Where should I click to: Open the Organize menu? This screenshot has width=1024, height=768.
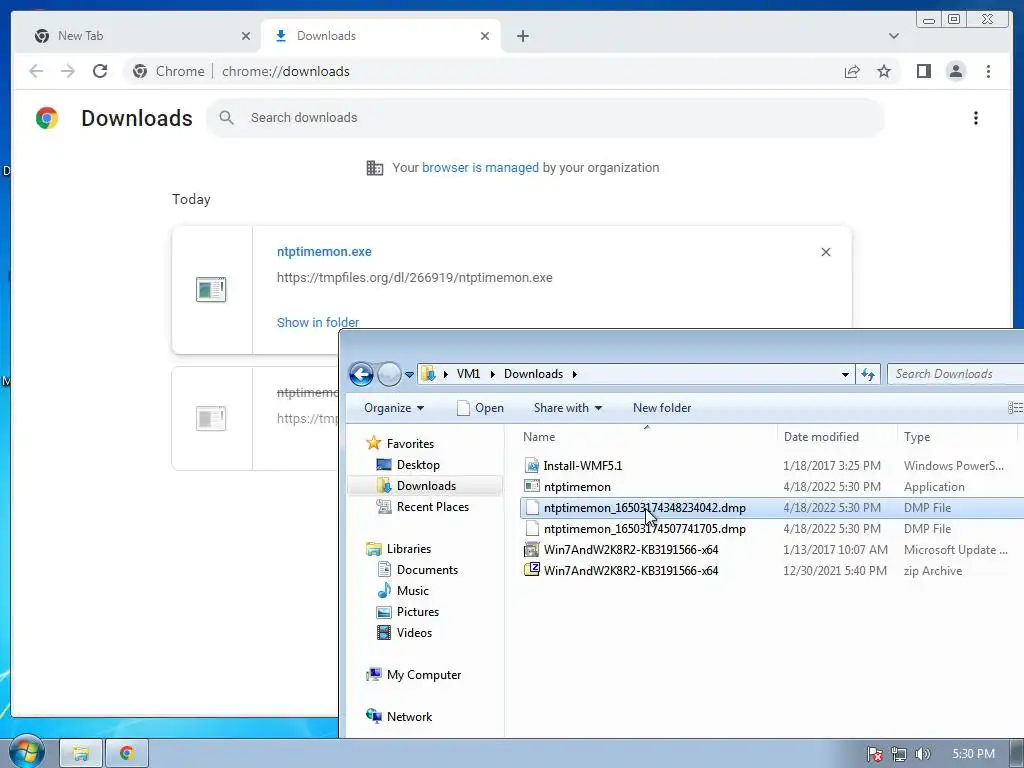coord(394,408)
